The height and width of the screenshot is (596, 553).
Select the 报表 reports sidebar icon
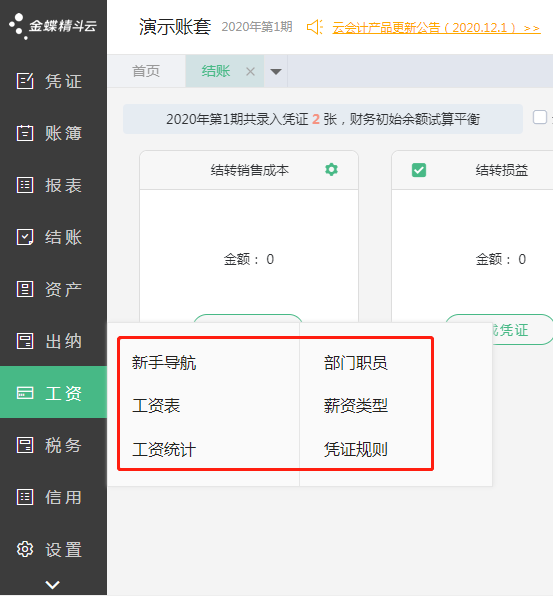click(x=25, y=185)
